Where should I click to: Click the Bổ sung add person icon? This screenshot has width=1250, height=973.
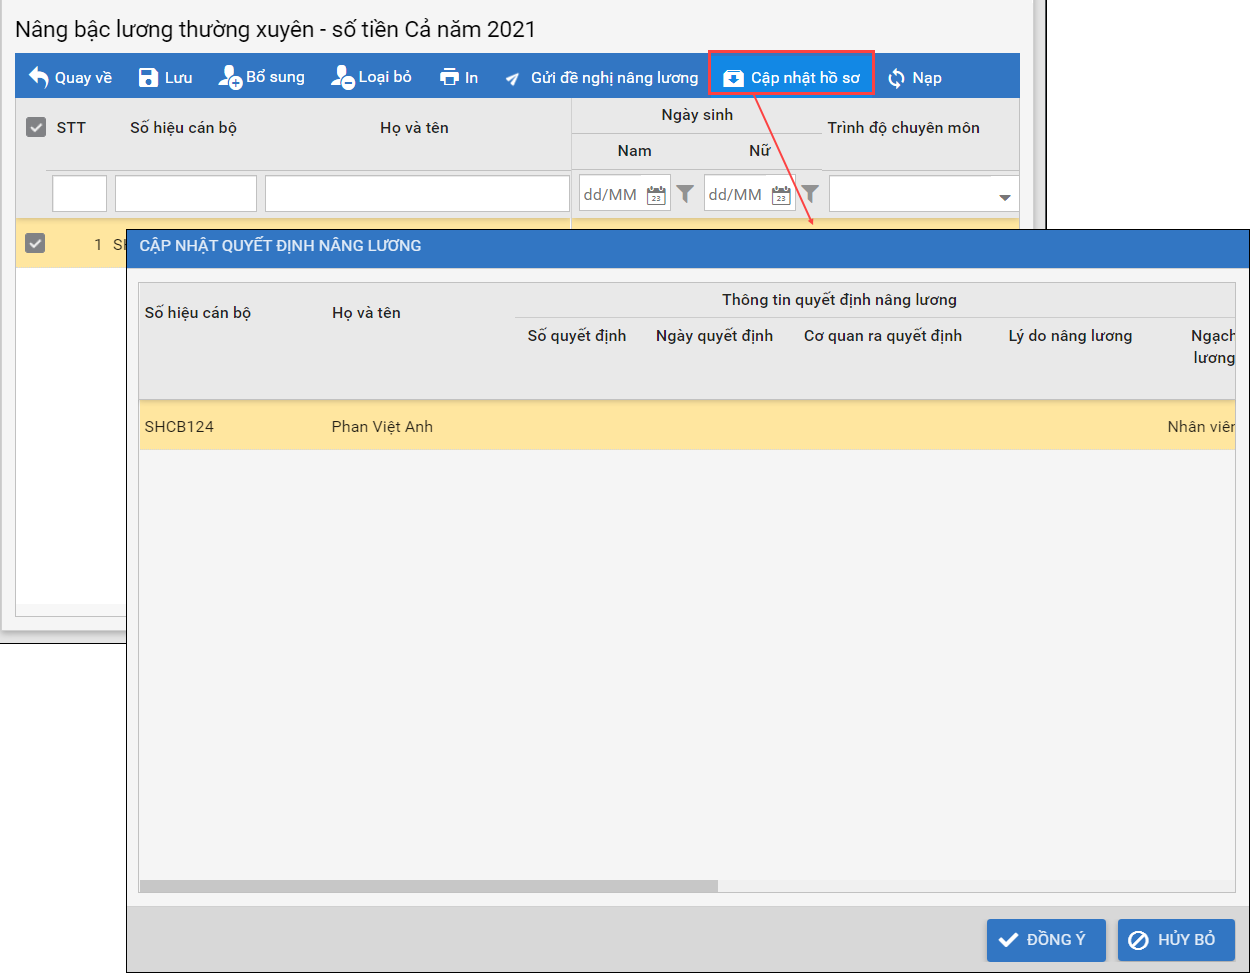pyautogui.click(x=230, y=77)
